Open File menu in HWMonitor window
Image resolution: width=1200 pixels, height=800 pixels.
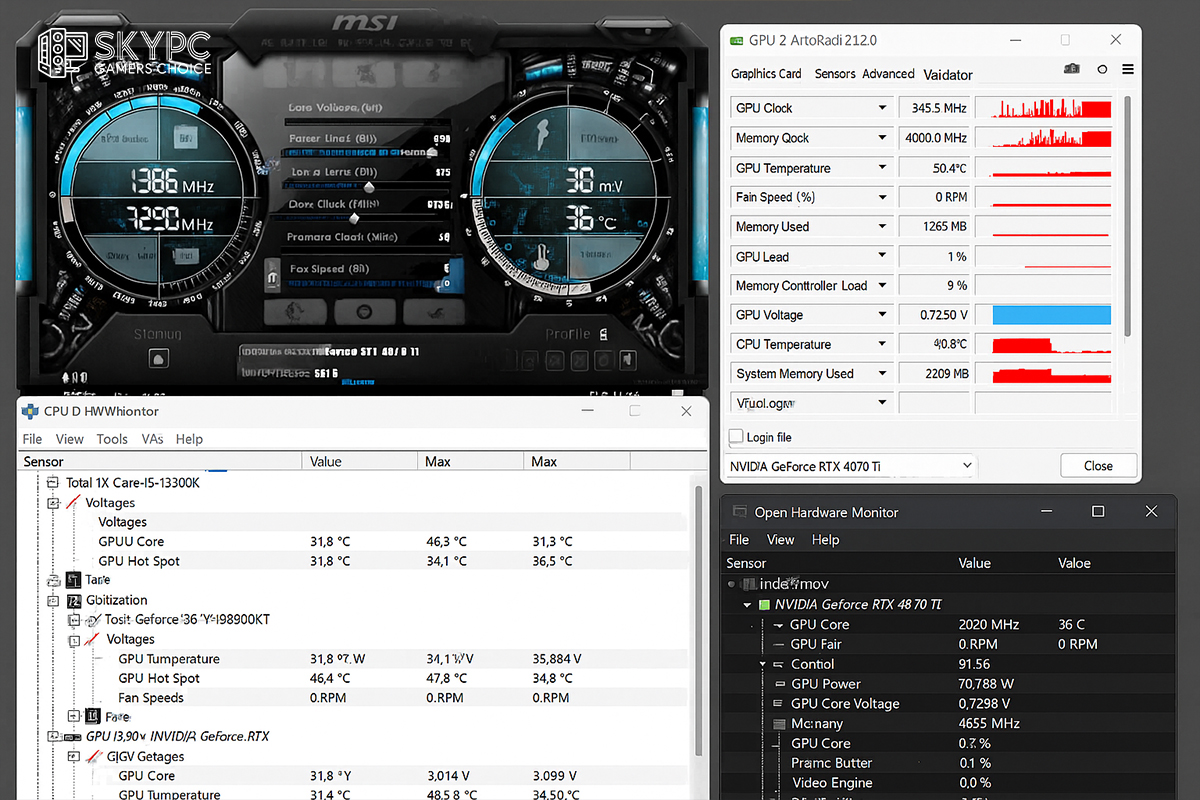click(32, 439)
